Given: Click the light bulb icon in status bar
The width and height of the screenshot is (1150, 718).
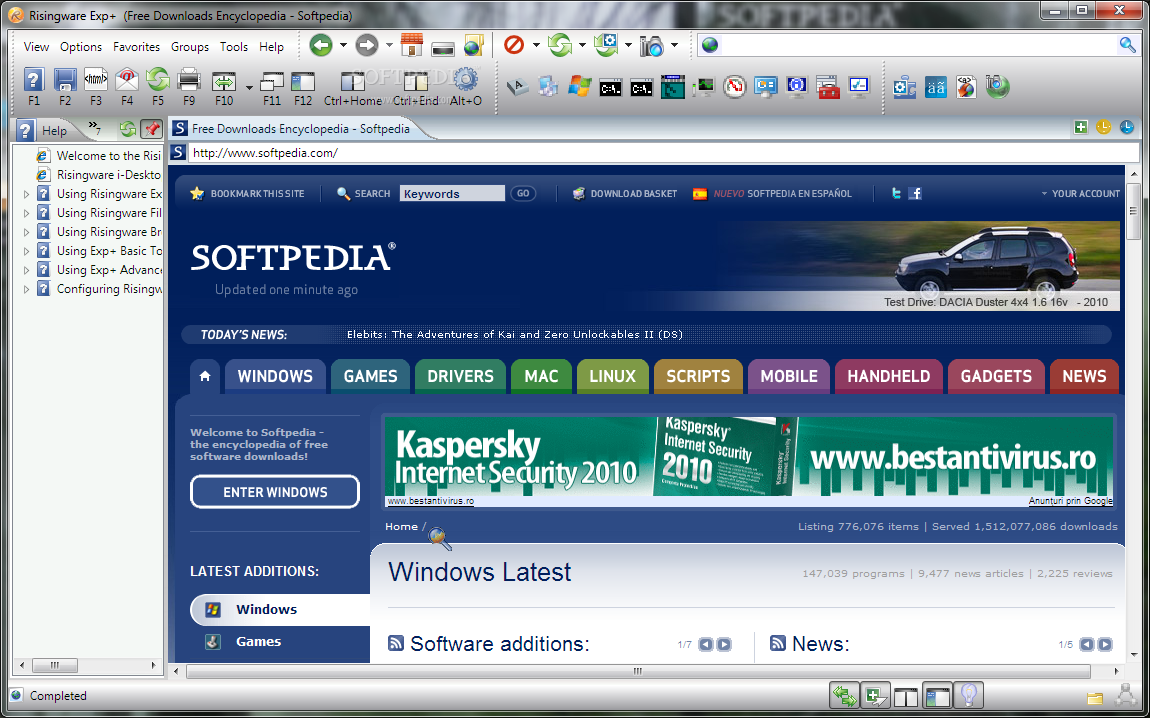Looking at the screenshot, I should [970, 695].
